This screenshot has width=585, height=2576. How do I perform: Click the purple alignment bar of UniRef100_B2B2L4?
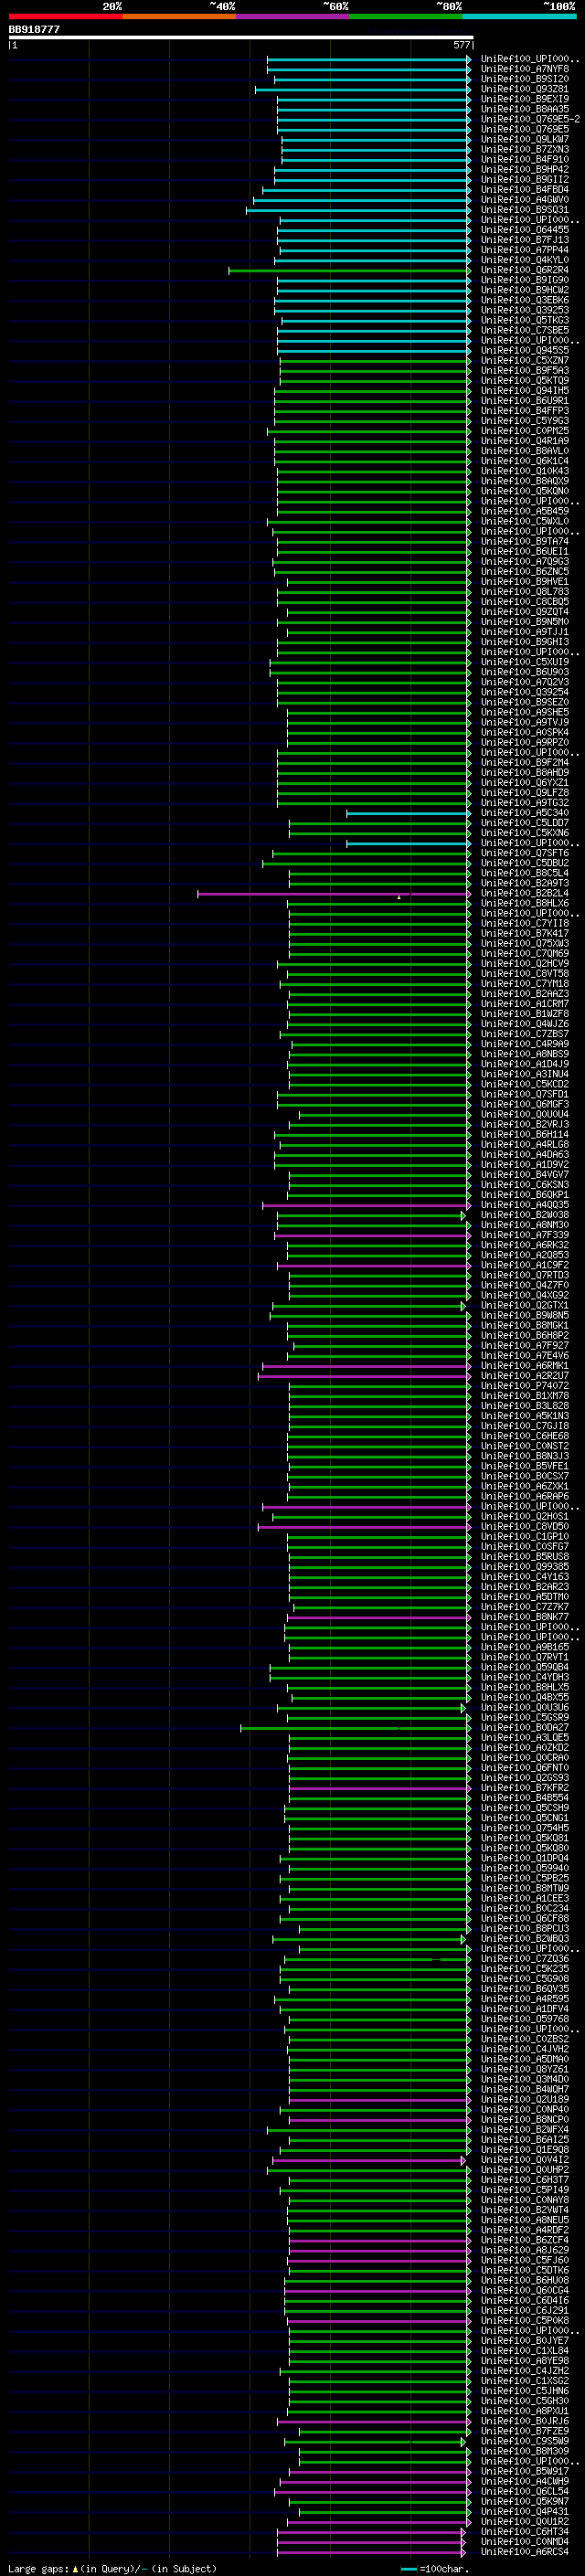[334, 894]
